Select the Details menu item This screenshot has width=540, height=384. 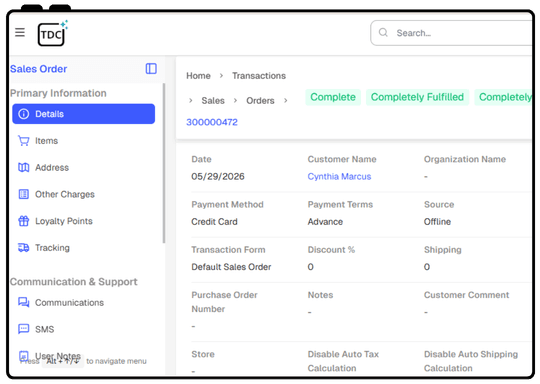pyautogui.click(x=83, y=114)
